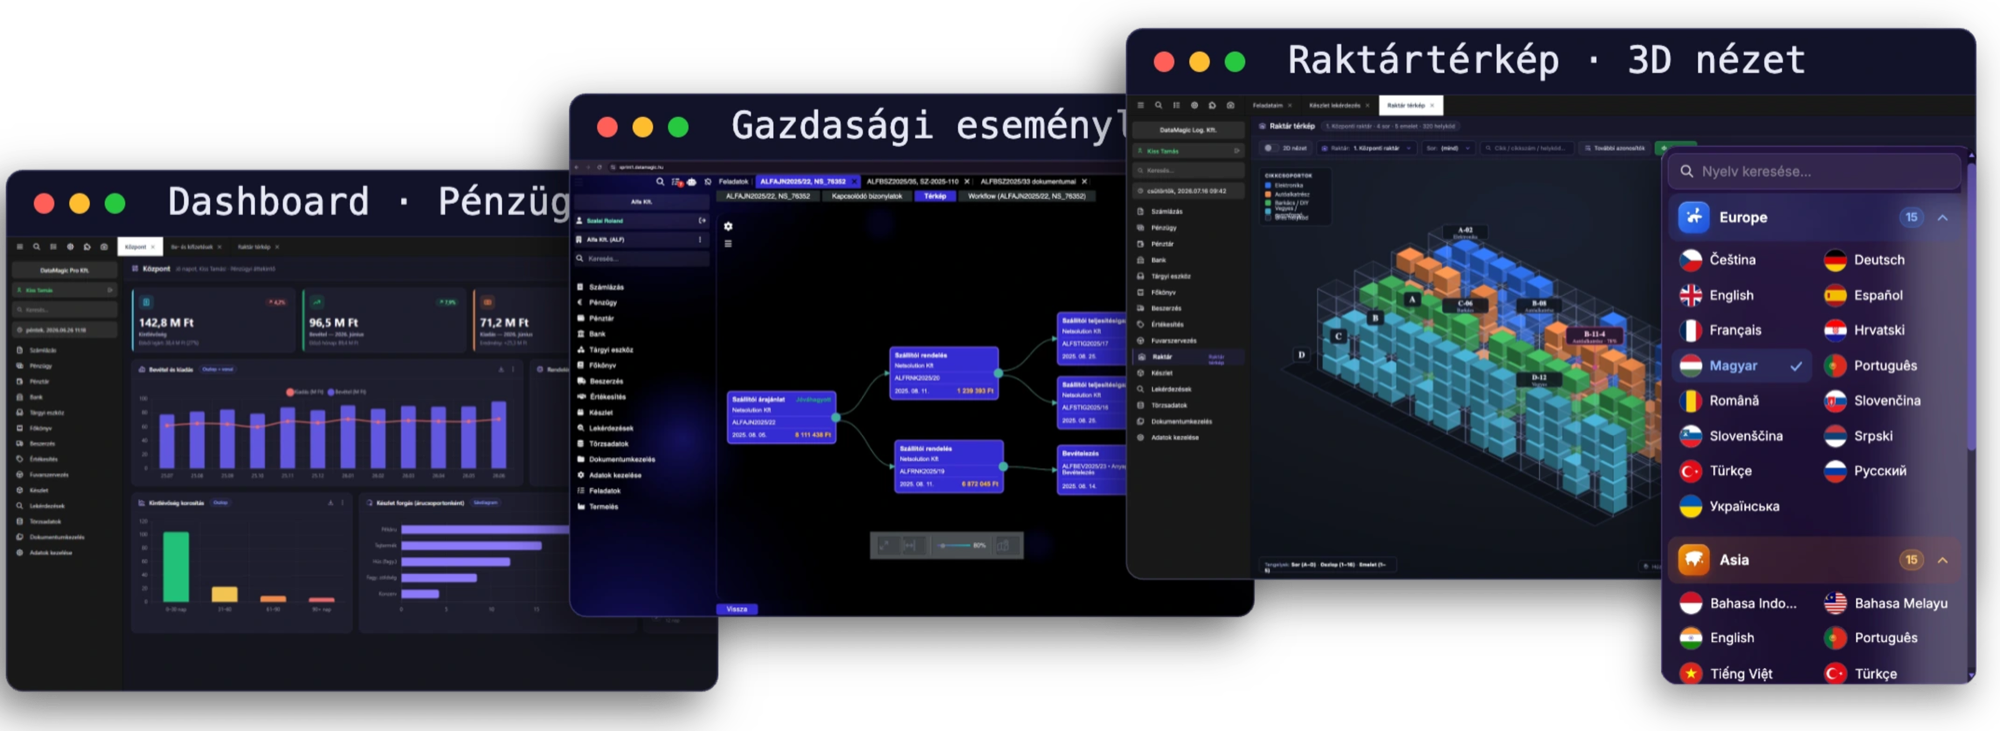Open Raktár item in Raktártérkép sidebar
Viewport: 2000px width, 731px height.
[x=1190, y=357]
